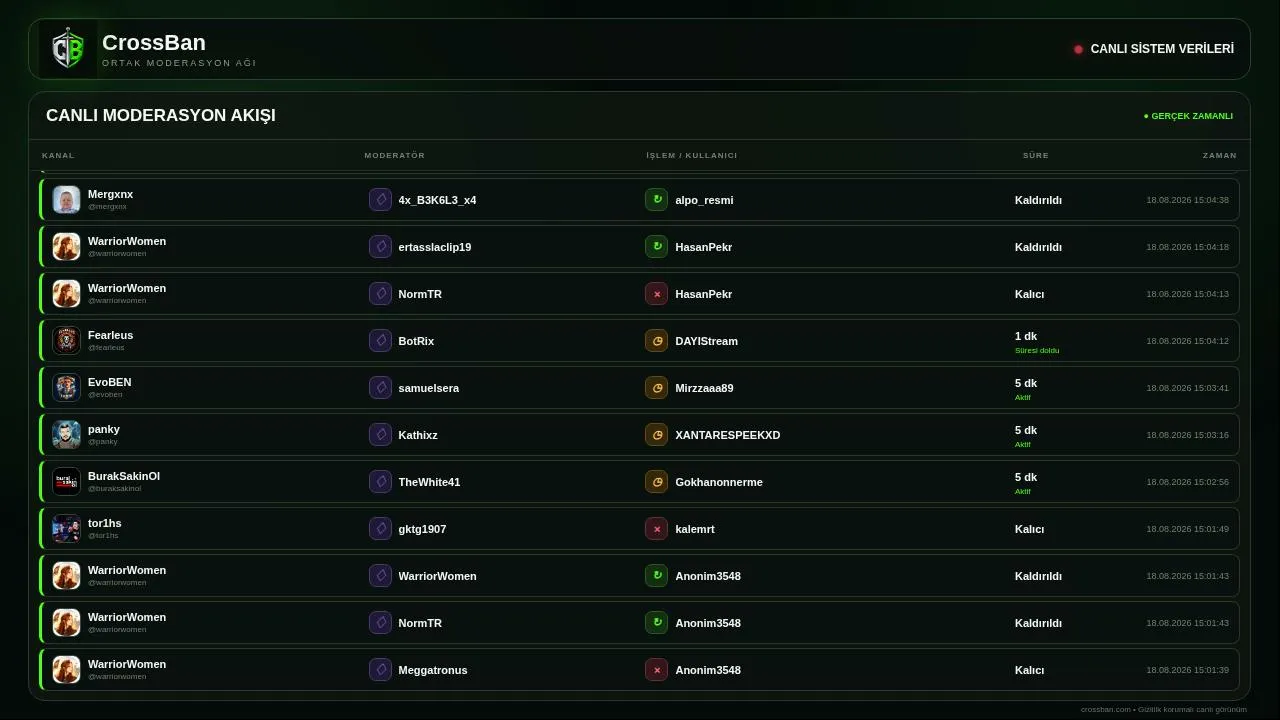Click the CrossBan shield logo
The height and width of the screenshot is (720, 1280).
(68, 49)
